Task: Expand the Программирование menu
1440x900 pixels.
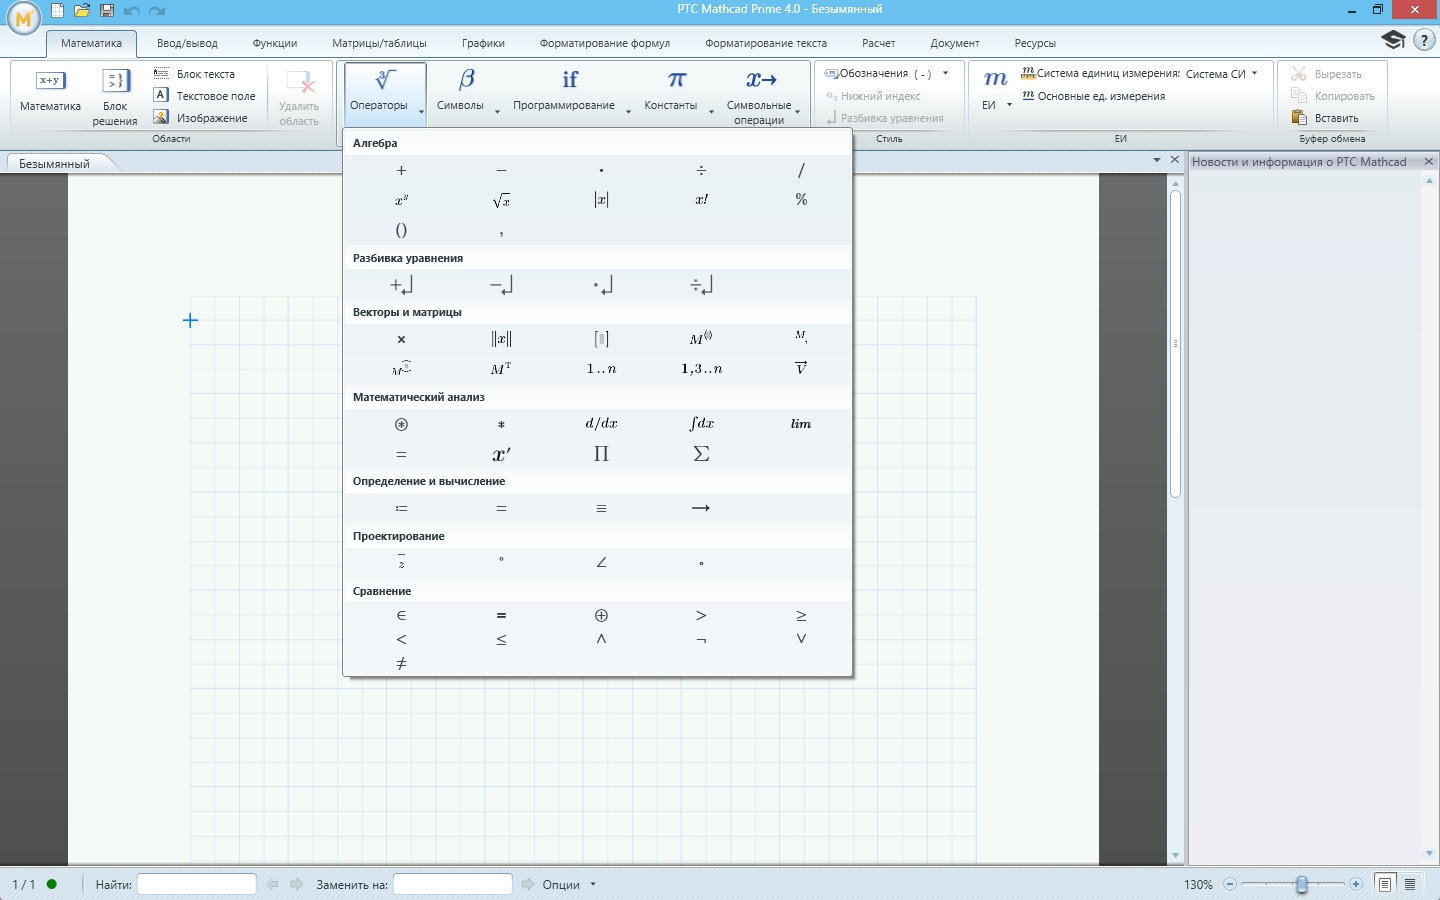Action: [571, 94]
